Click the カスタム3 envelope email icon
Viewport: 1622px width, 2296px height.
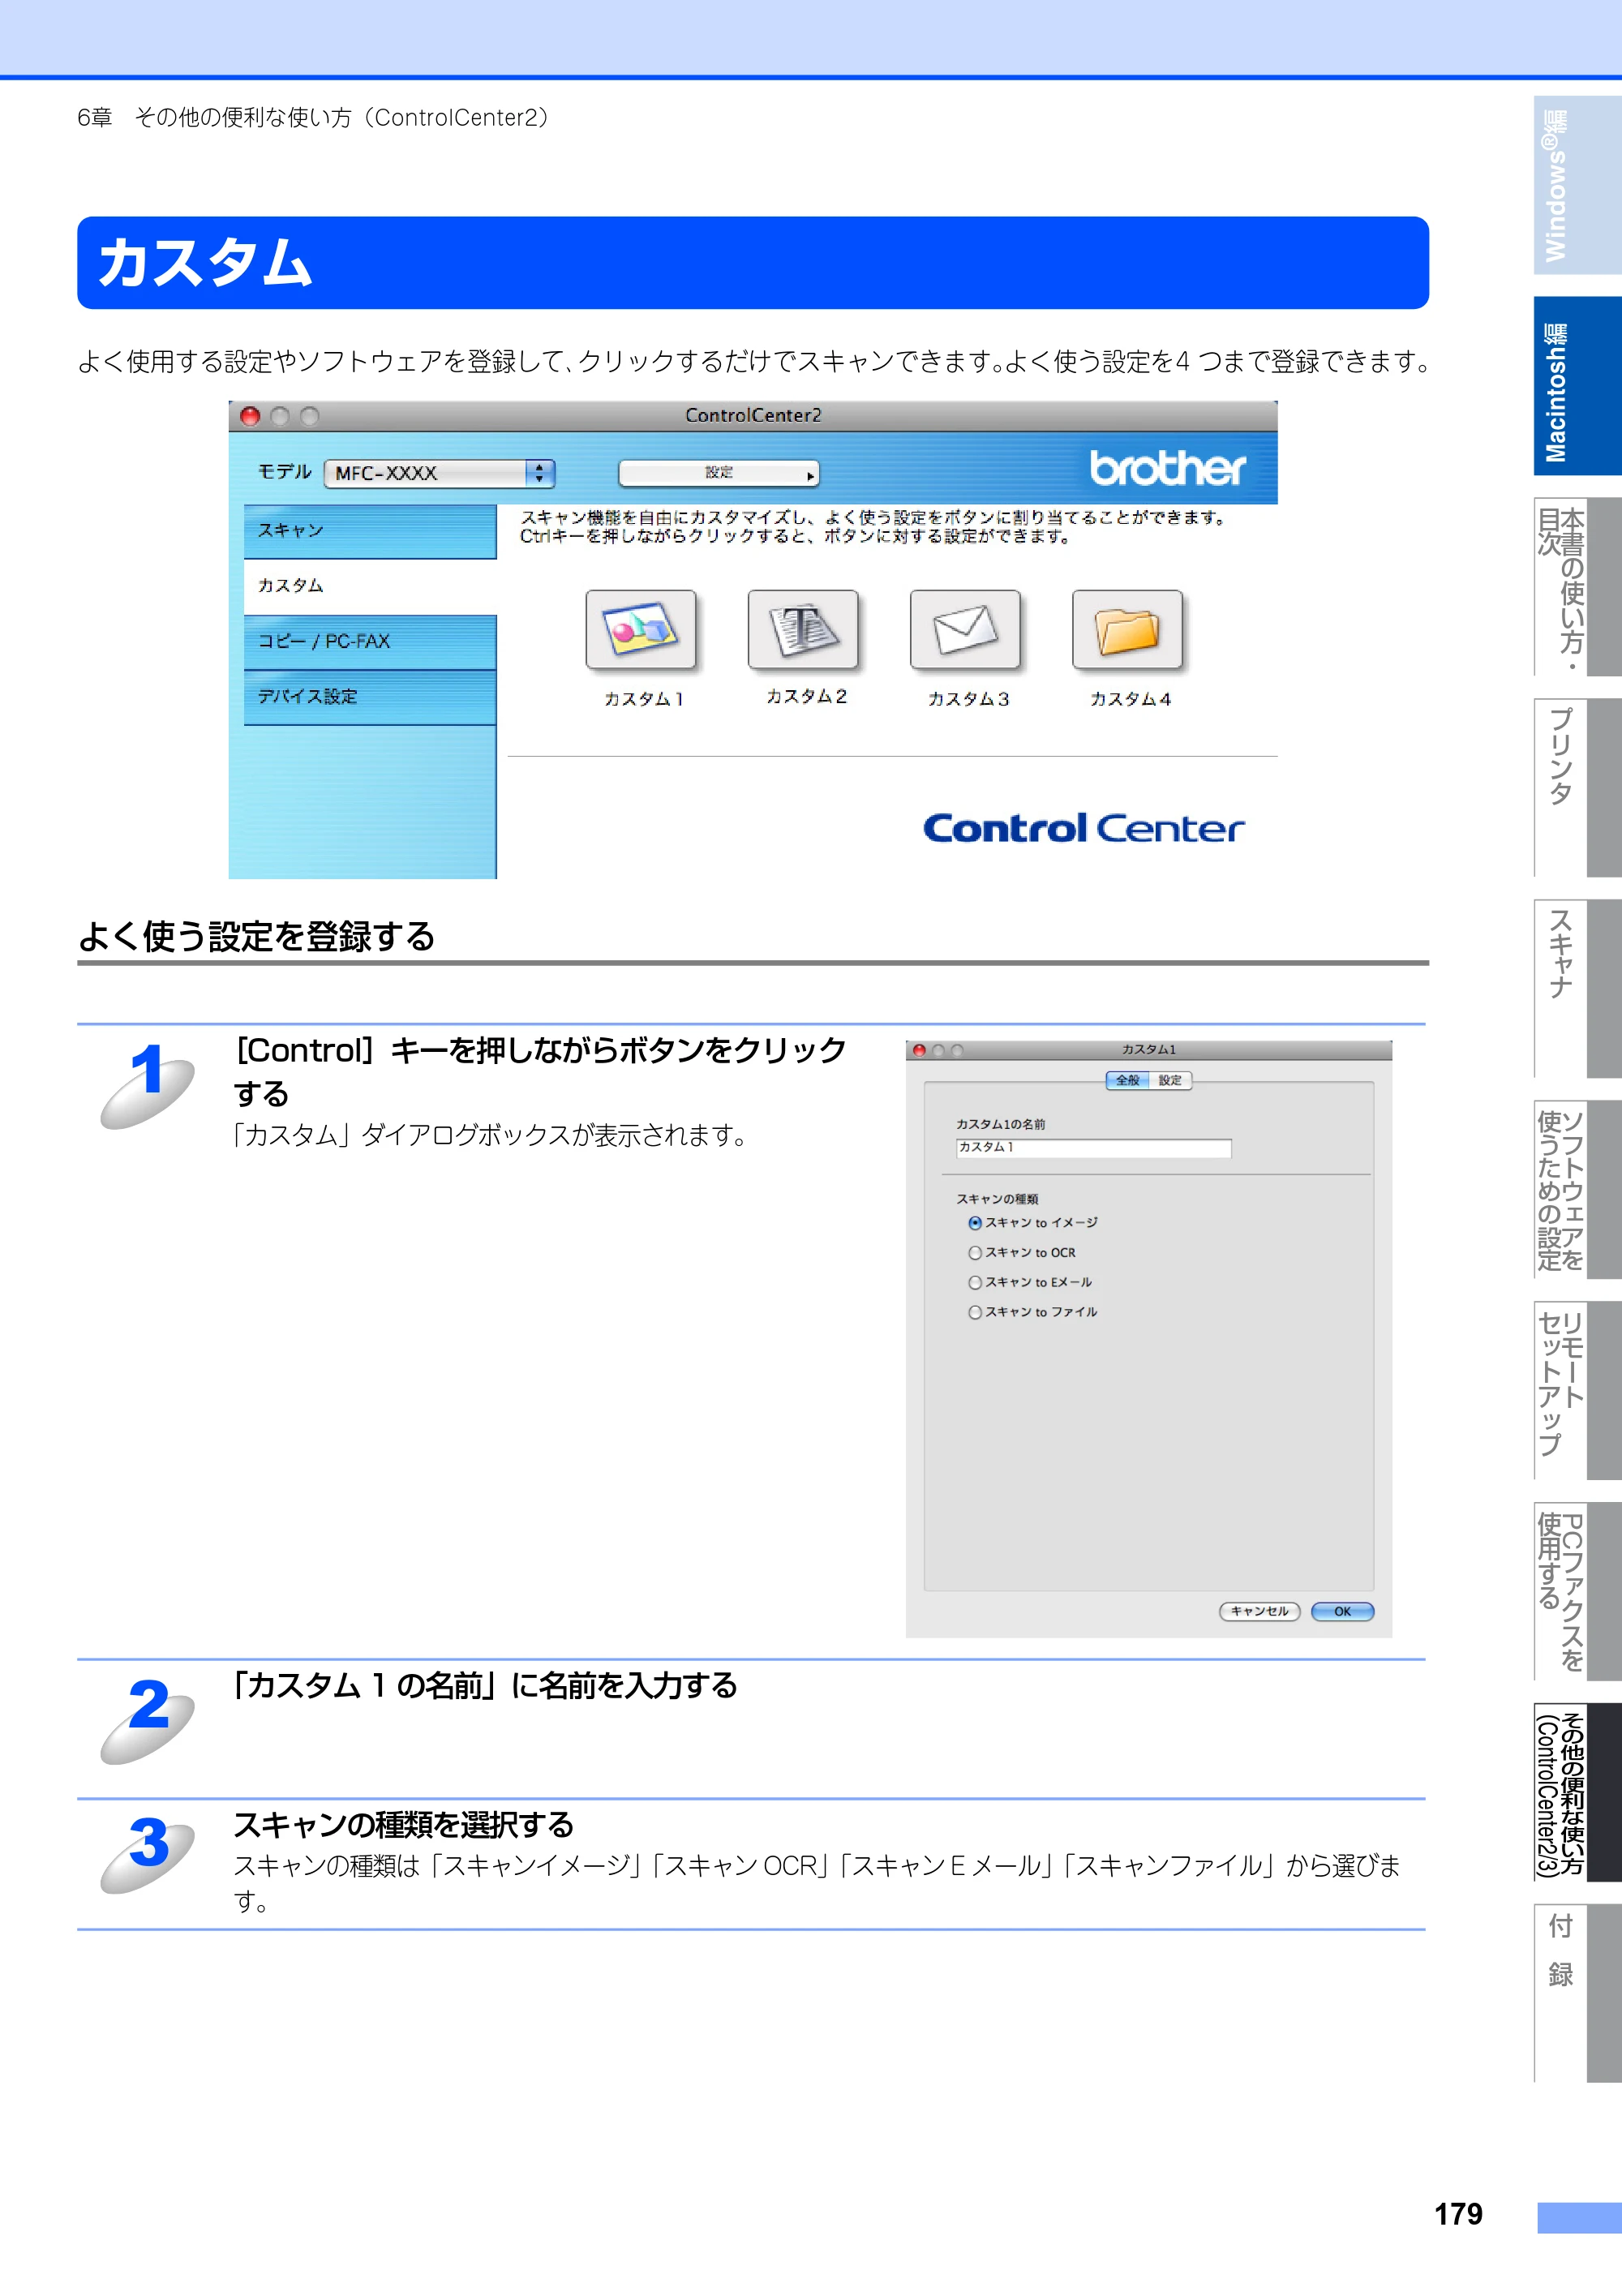click(x=965, y=629)
